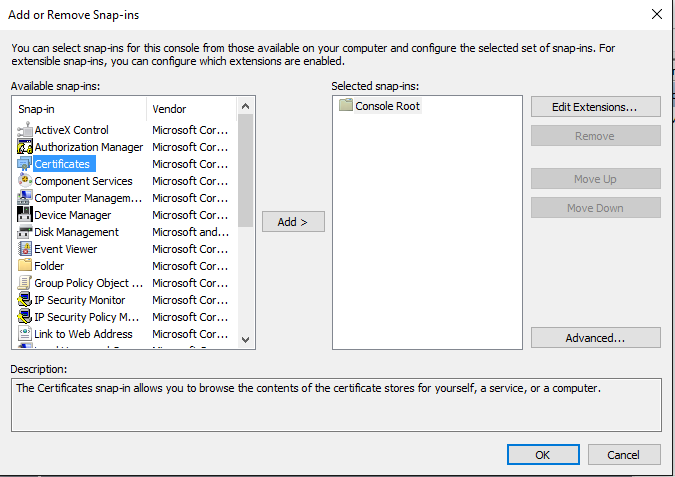Choose the Component Services icon

pyautogui.click(x=25, y=181)
